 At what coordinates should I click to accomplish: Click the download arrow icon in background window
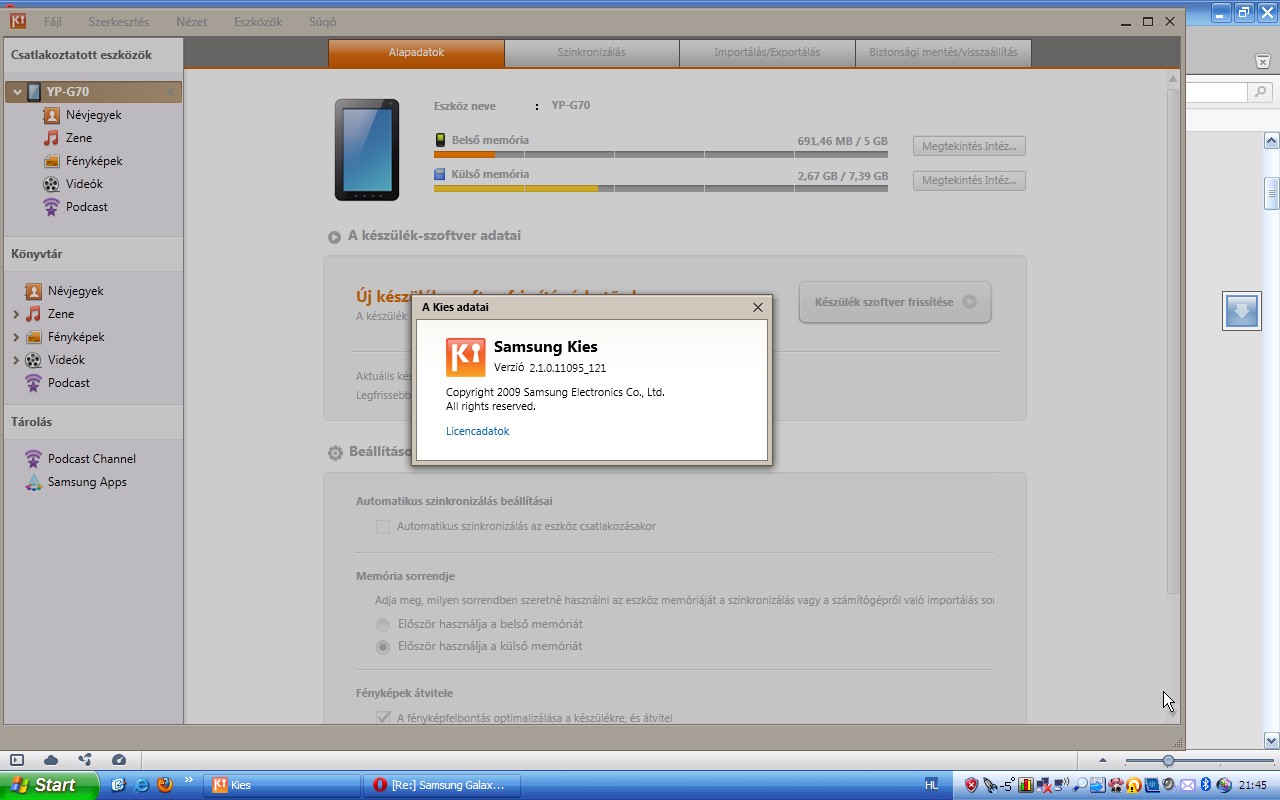pos(1241,311)
